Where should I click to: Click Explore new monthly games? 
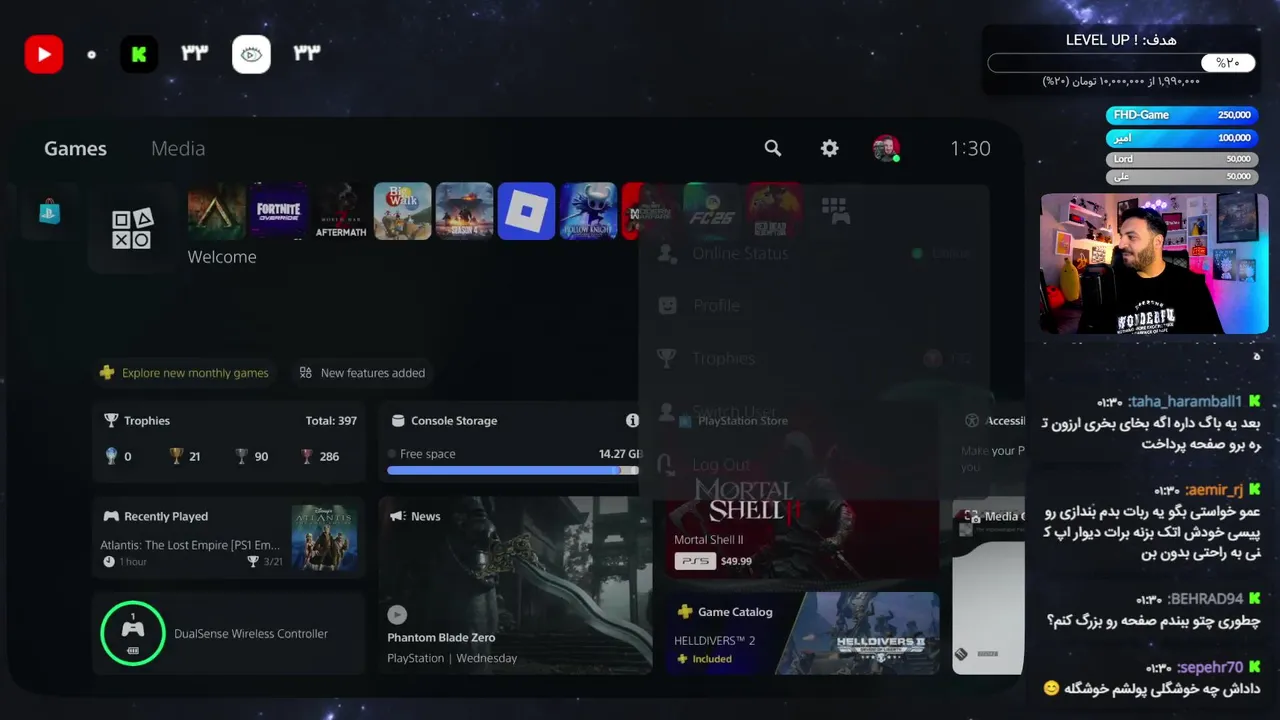[x=185, y=373]
